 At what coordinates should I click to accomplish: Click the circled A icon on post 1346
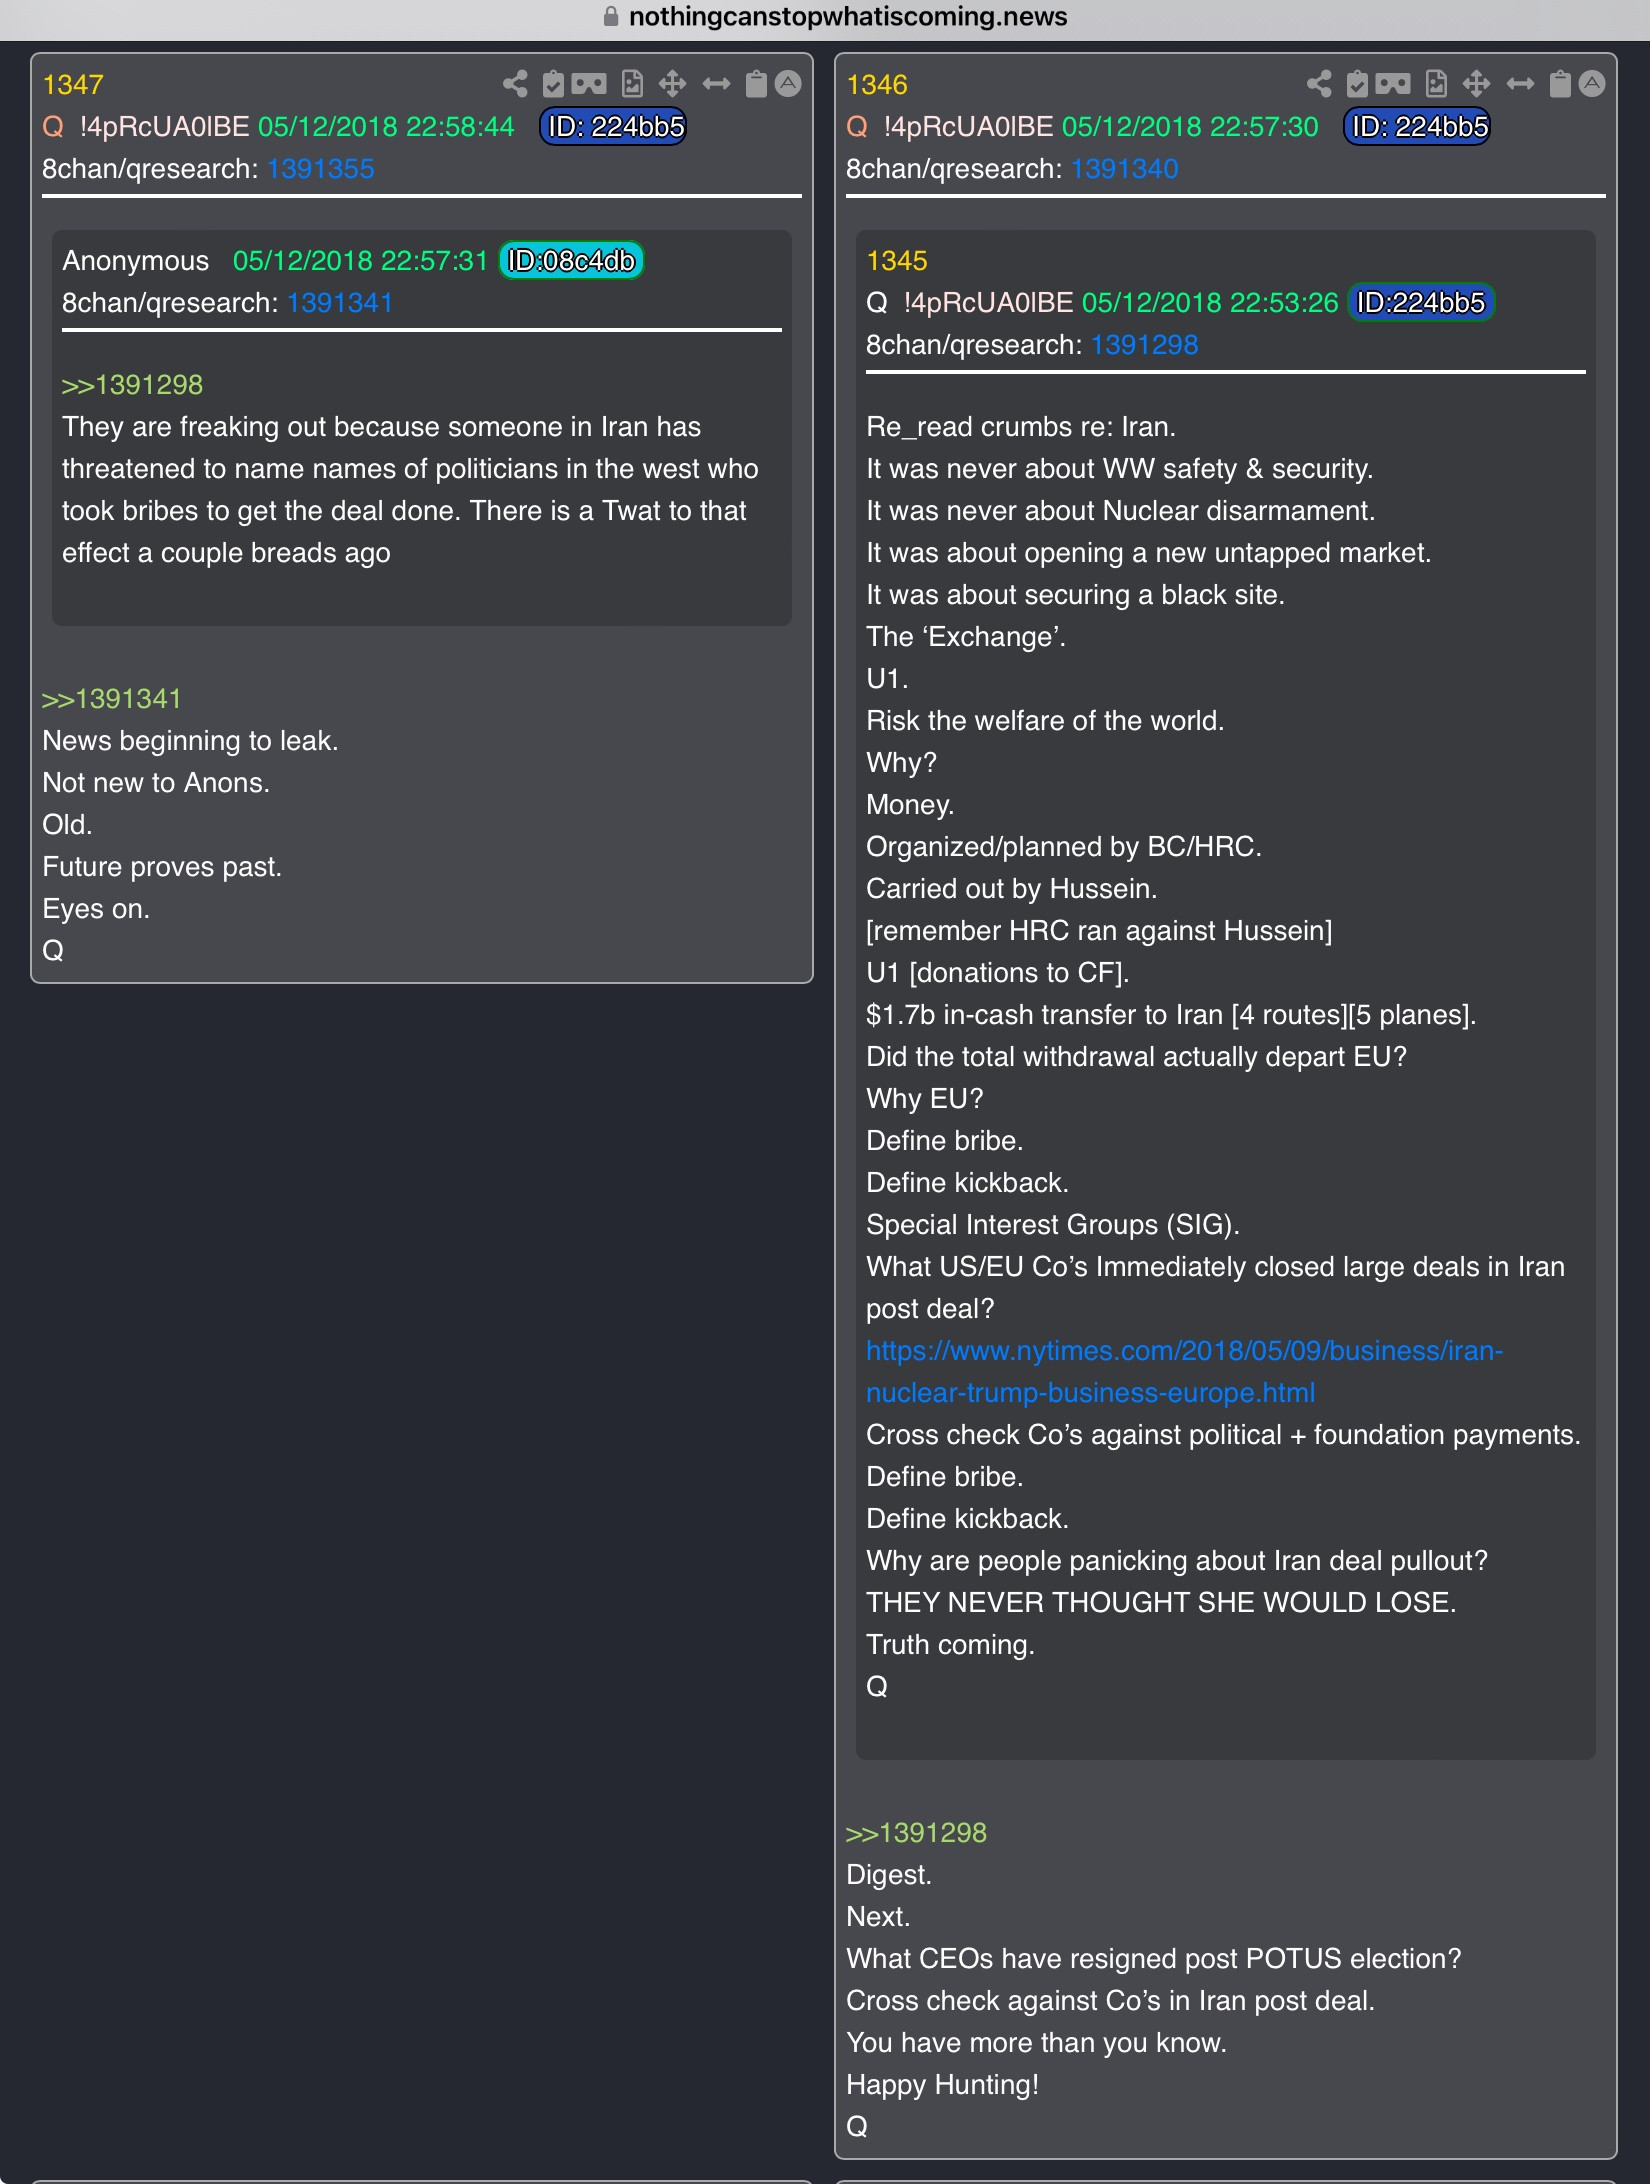1592,84
